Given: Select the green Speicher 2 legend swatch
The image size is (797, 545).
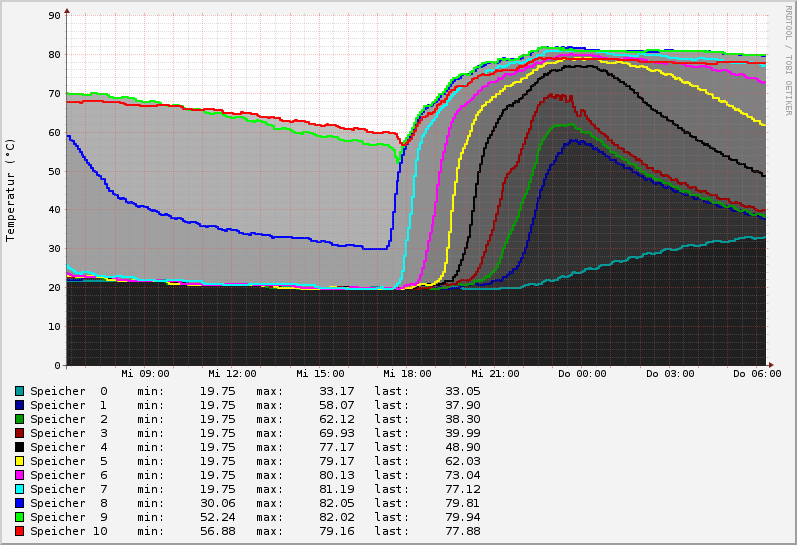Looking at the screenshot, I should 20,419.
